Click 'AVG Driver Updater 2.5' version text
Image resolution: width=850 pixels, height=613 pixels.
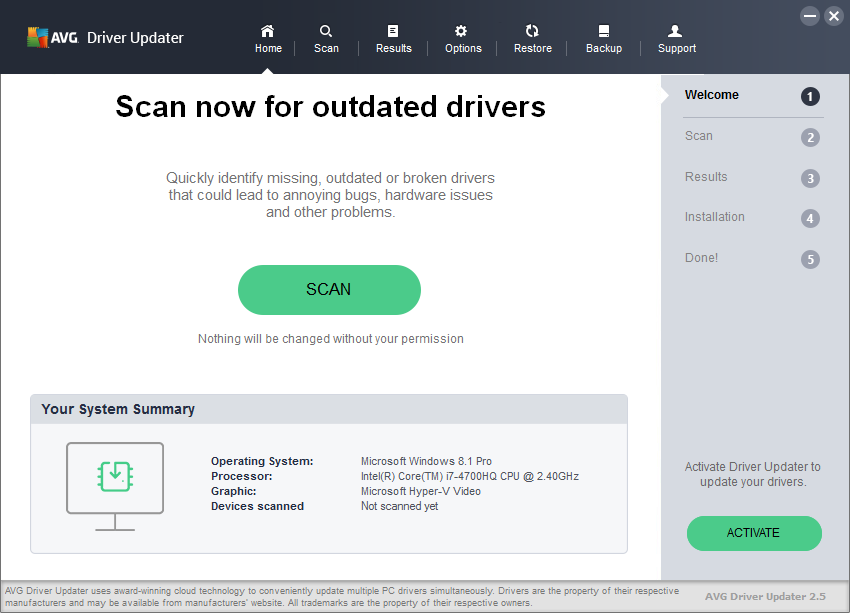click(765, 597)
